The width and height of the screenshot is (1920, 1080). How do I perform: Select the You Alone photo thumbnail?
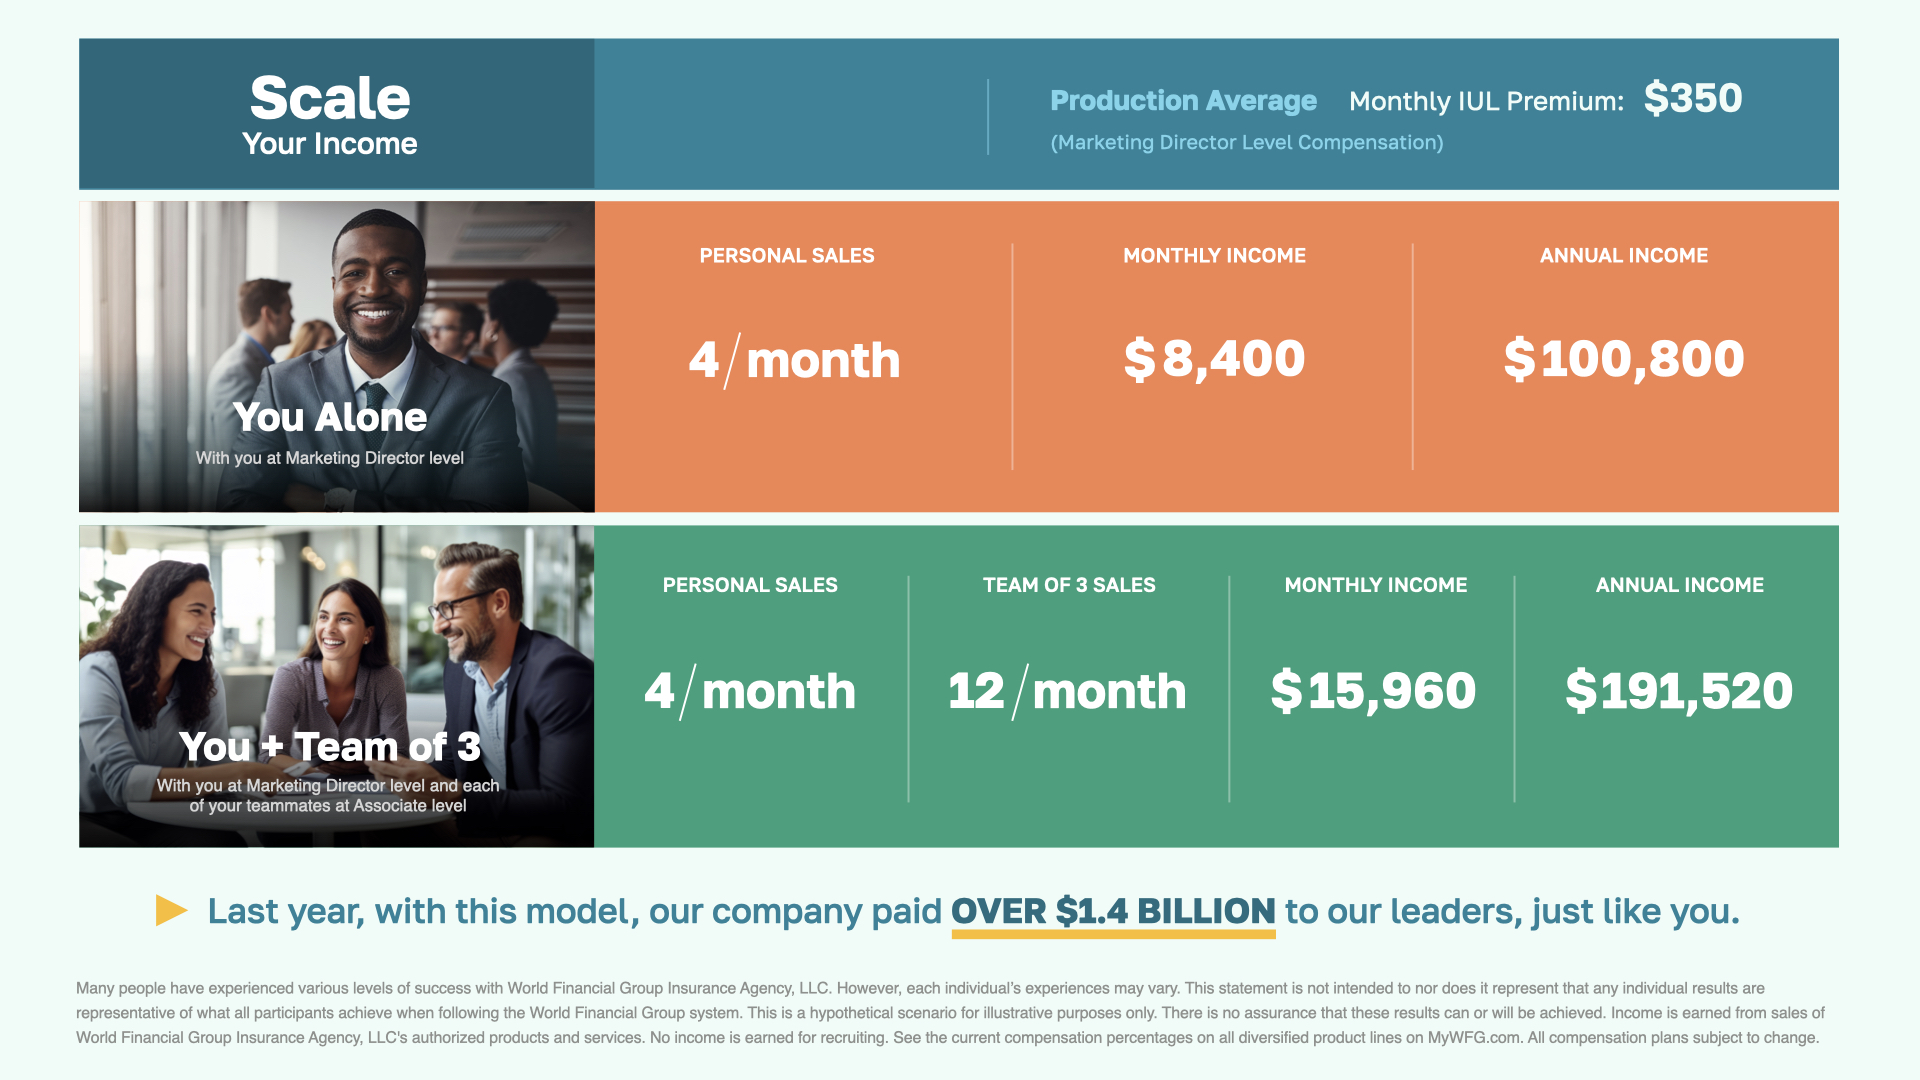[x=336, y=356]
